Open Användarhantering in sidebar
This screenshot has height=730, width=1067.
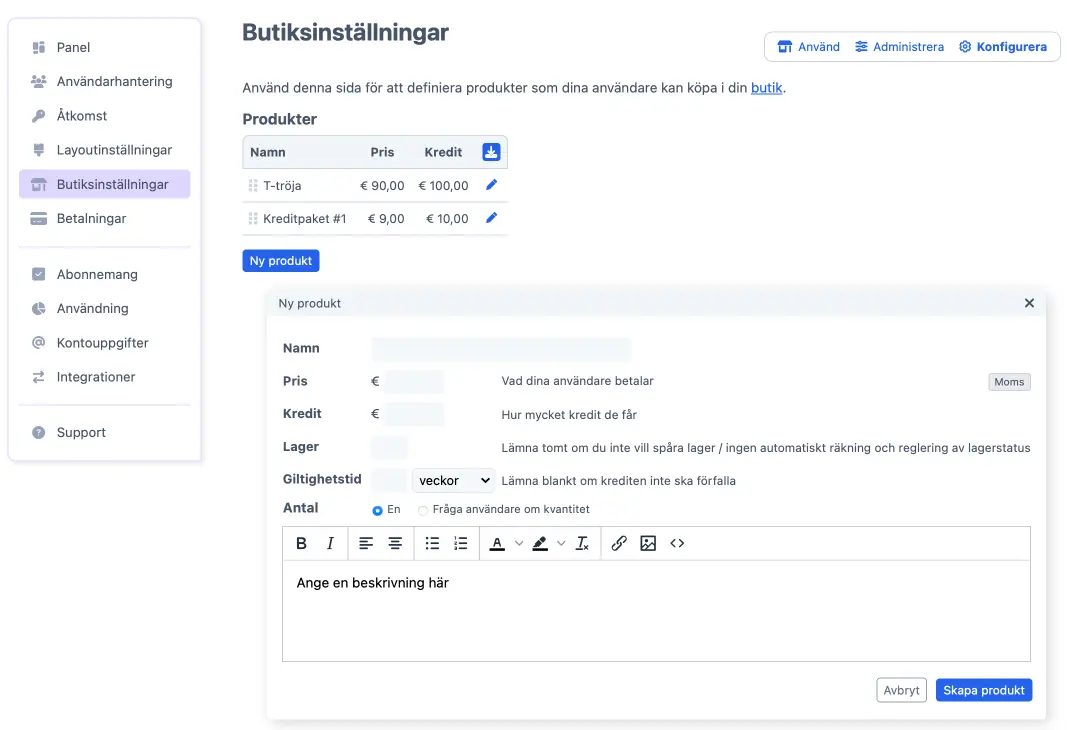click(105, 82)
